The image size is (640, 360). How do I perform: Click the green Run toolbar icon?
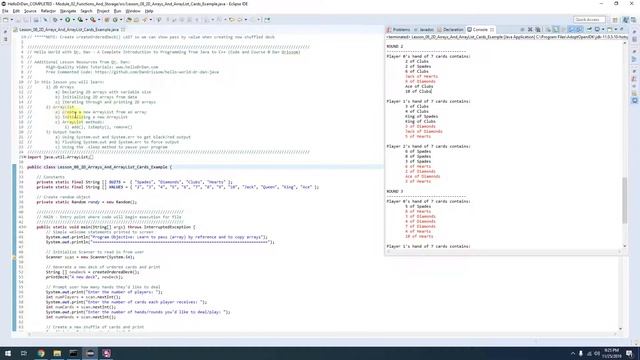68,20
